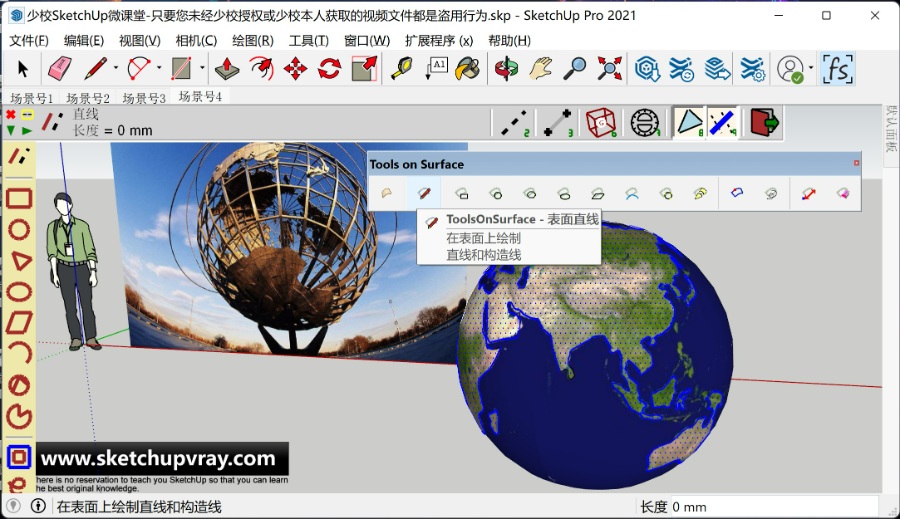
Task: Click the signed-in user account icon
Action: [790, 69]
